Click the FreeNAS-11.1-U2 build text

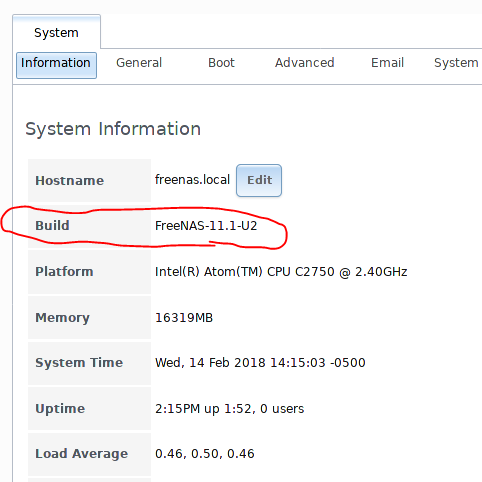(x=206, y=226)
